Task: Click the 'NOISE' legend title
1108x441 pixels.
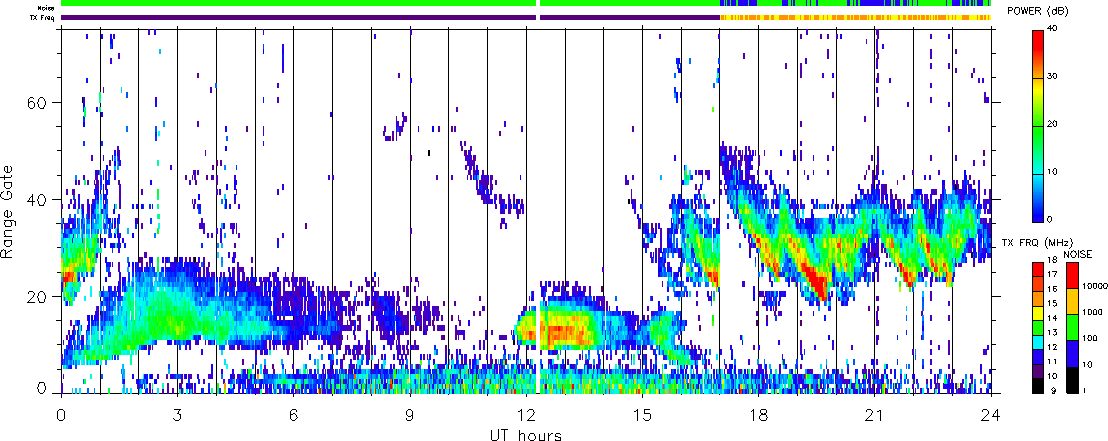Action: (1076, 252)
